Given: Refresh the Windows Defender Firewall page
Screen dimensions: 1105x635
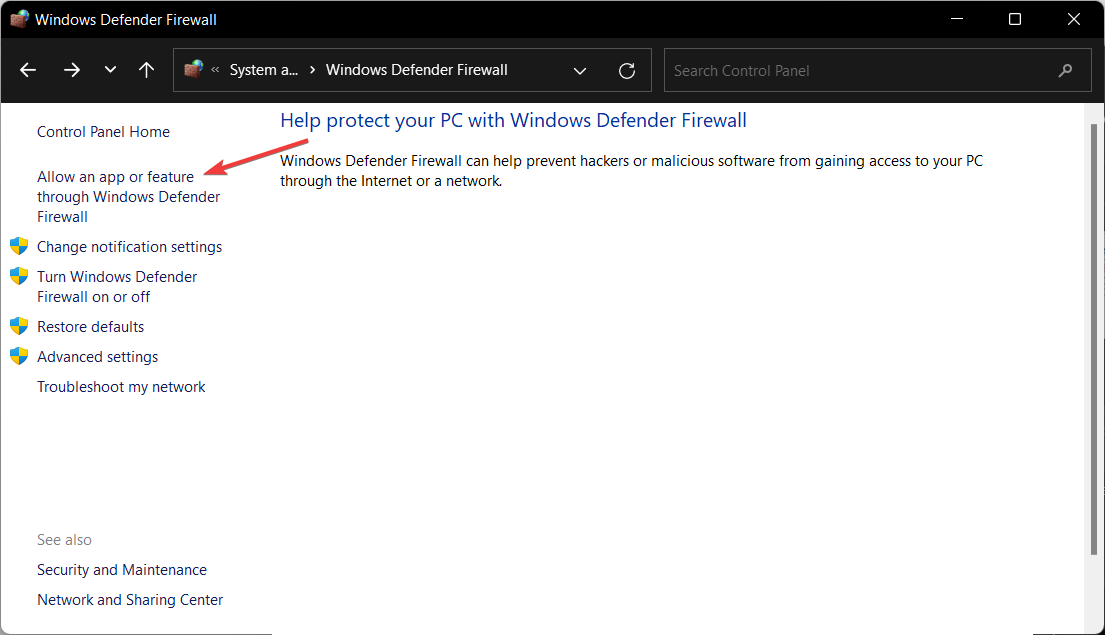Looking at the screenshot, I should 626,70.
